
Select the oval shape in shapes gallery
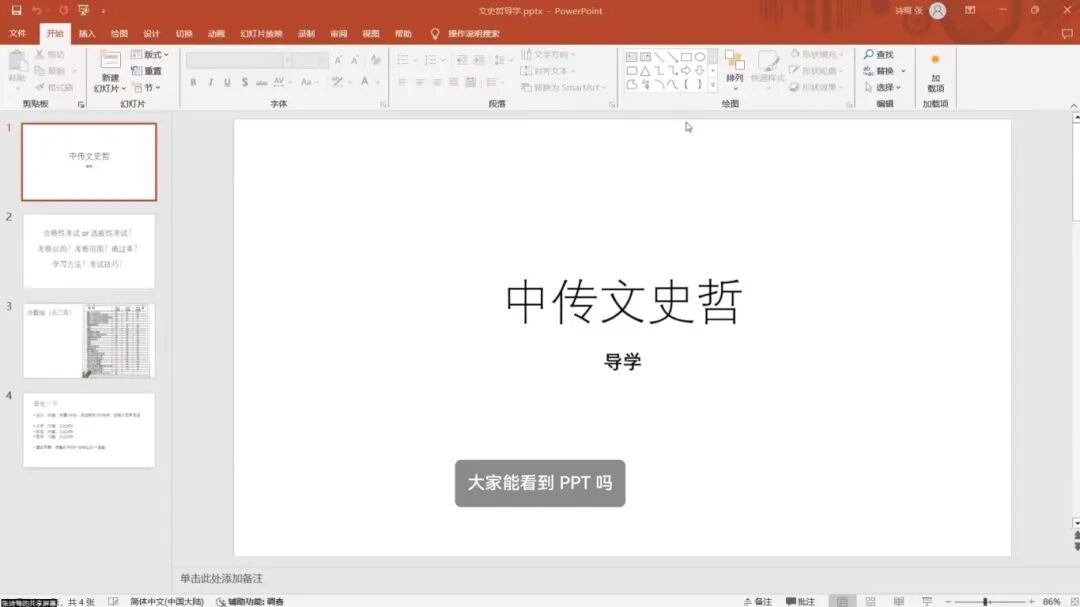pyautogui.click(x=700, y=57)
